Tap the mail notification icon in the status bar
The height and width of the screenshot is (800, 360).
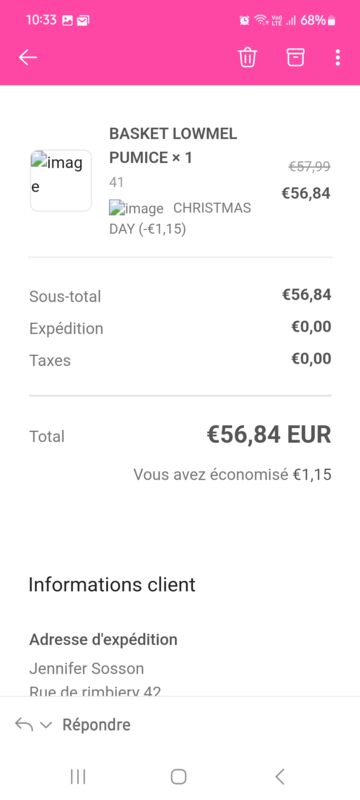pyautogui.click(x=83, y=20)
